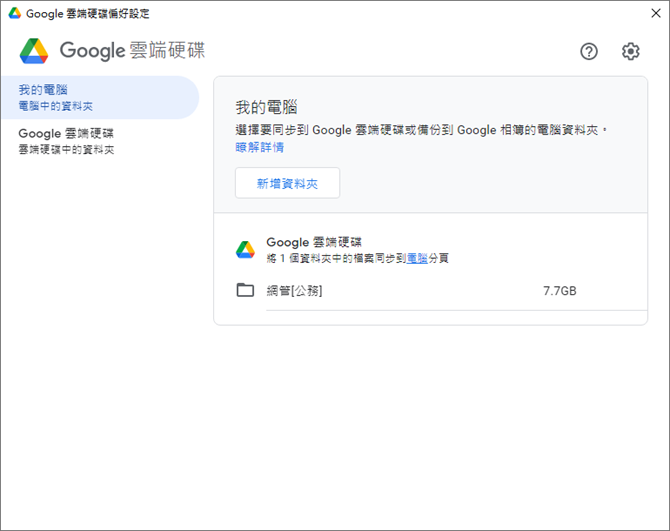
Task: Click the 新增資料夾 button
Action: (x=287, y=183)
